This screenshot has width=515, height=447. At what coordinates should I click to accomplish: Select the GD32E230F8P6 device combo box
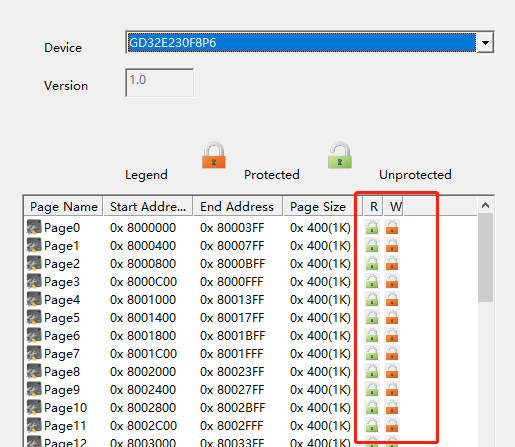tap(309, 42)
